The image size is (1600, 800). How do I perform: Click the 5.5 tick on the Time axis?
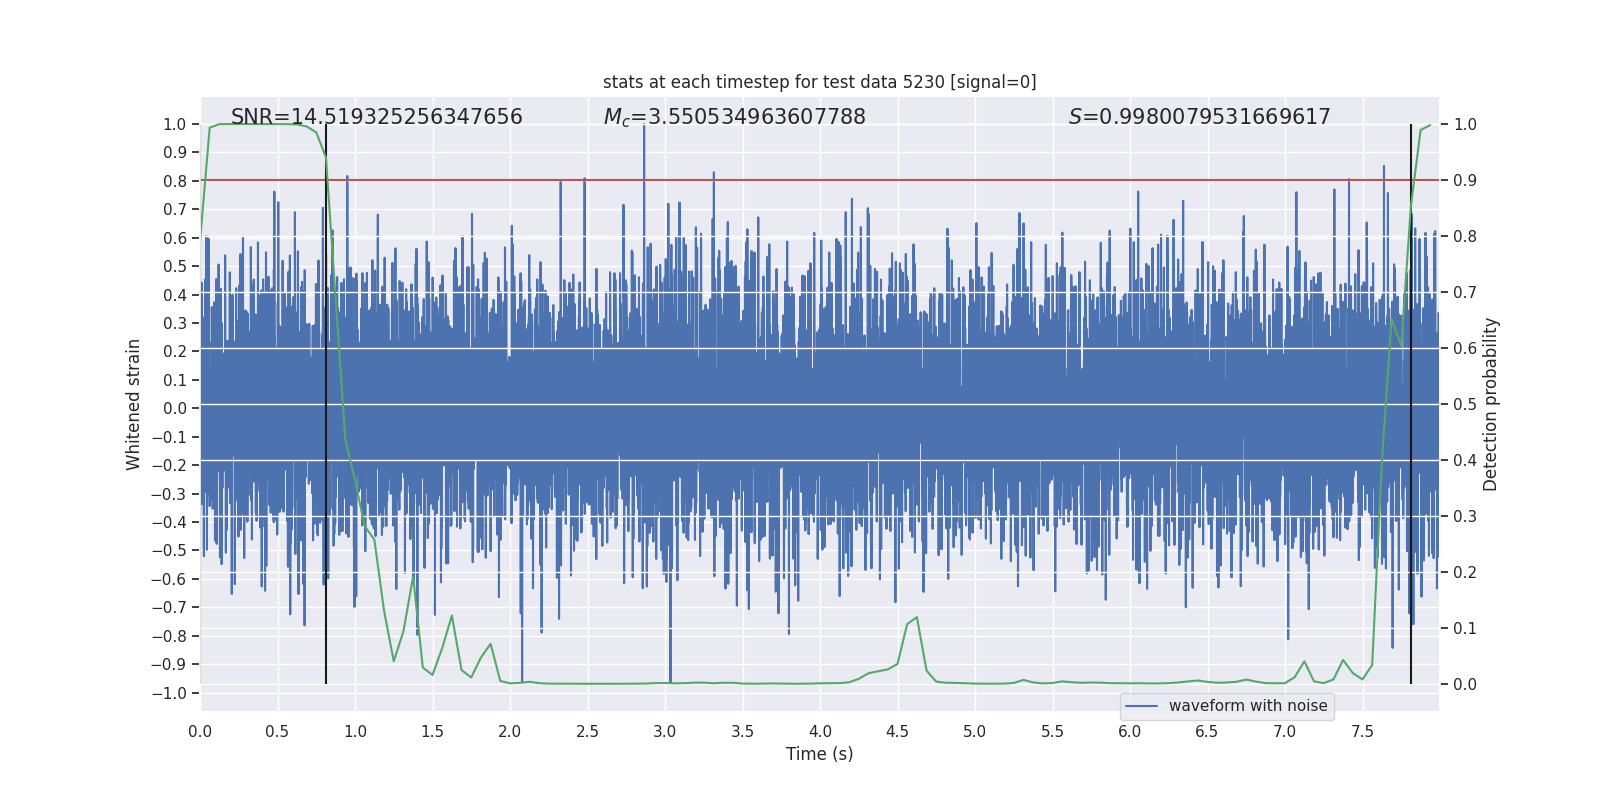click(1053, 731)
